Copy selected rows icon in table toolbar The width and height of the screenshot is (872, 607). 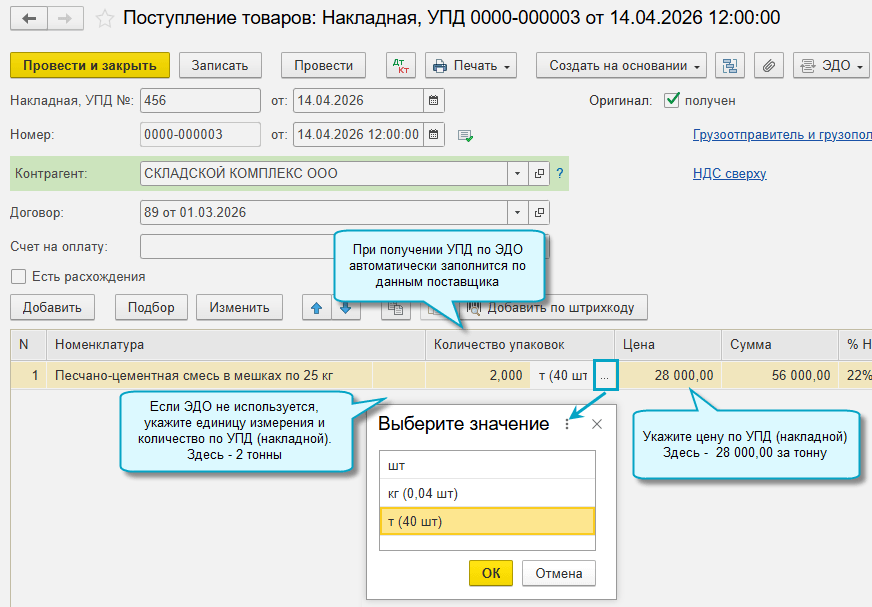coord(395,308)
